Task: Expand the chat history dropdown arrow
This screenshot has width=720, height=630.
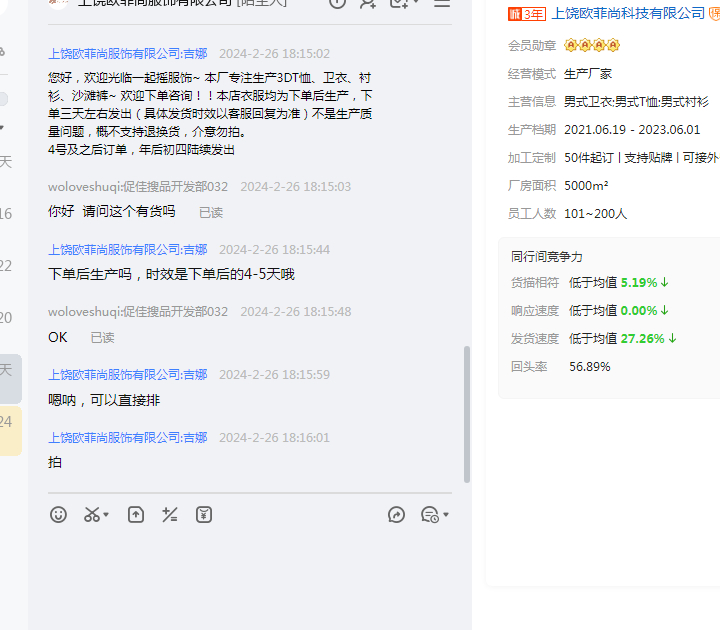Action: [445, 515]
